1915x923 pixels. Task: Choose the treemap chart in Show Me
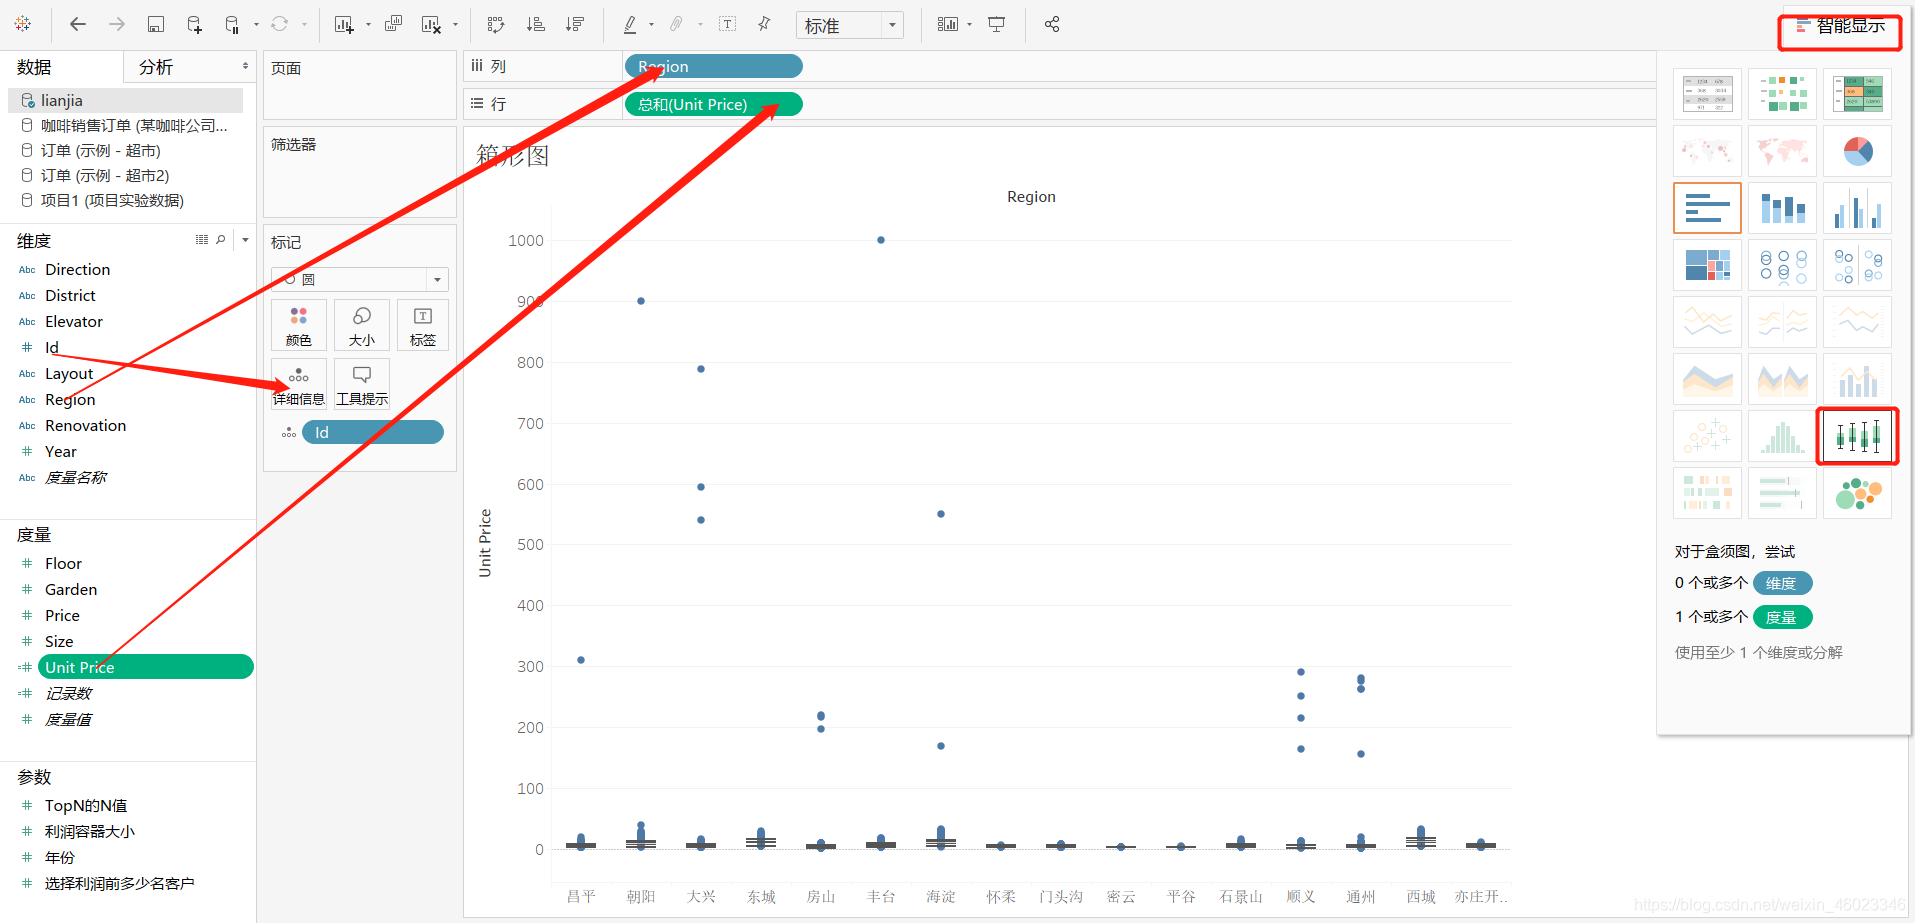tap(1707, 265)
